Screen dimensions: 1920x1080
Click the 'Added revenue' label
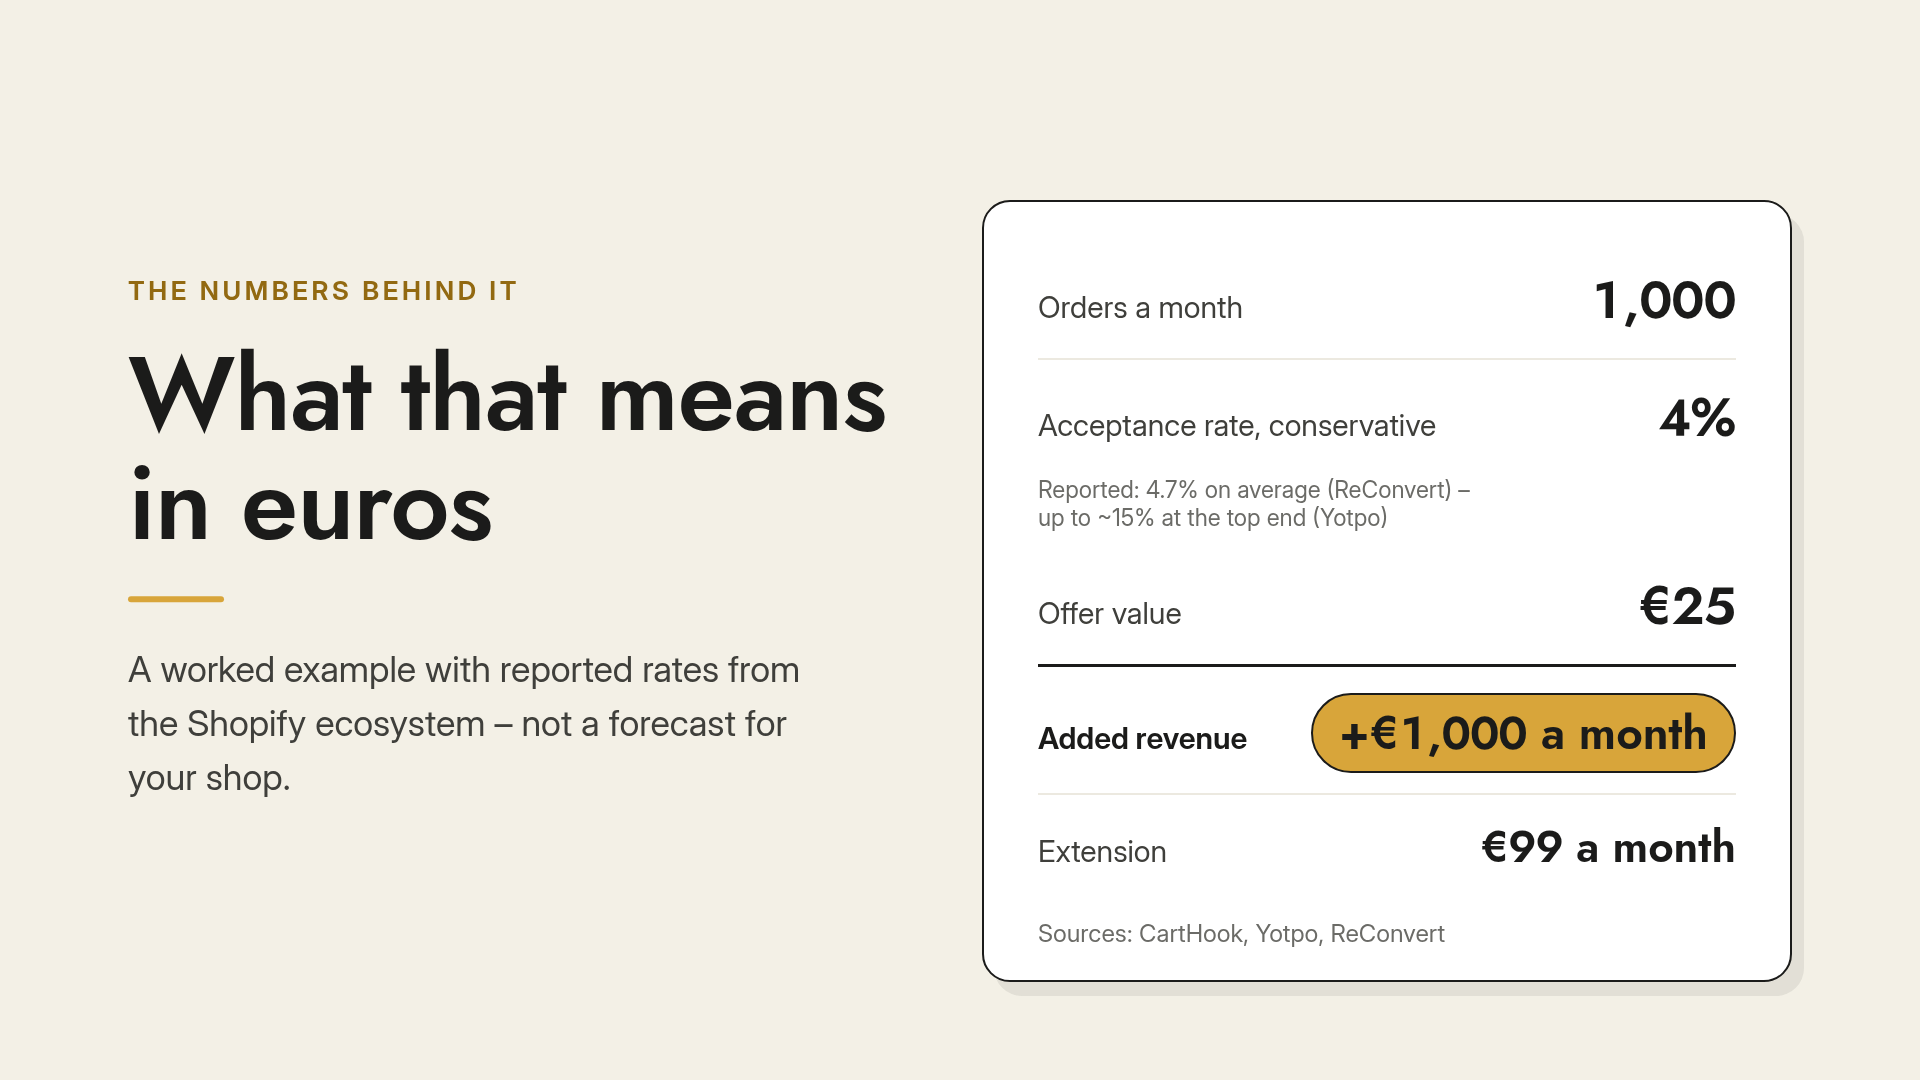1142,738
